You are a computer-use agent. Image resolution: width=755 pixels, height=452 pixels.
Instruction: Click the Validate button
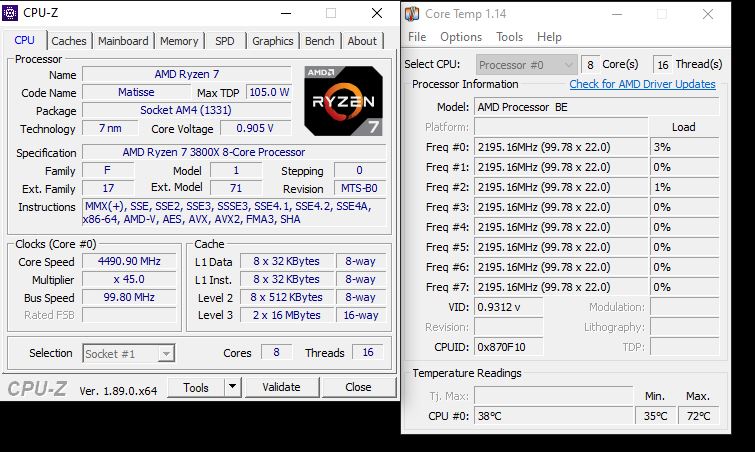coord(282,387)
